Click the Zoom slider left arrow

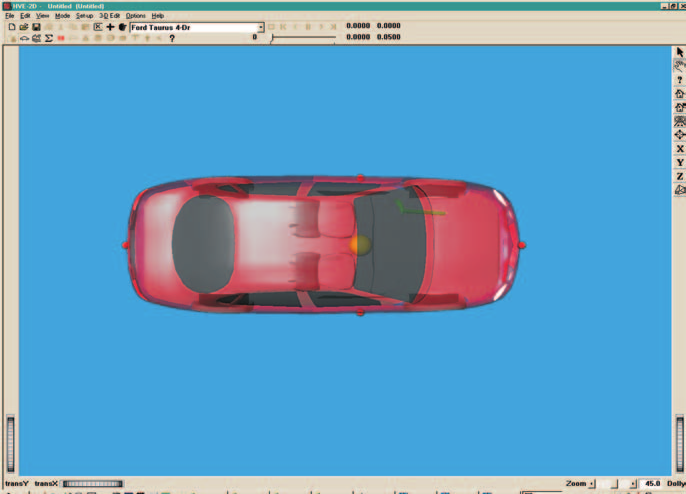tap(592, 484)
